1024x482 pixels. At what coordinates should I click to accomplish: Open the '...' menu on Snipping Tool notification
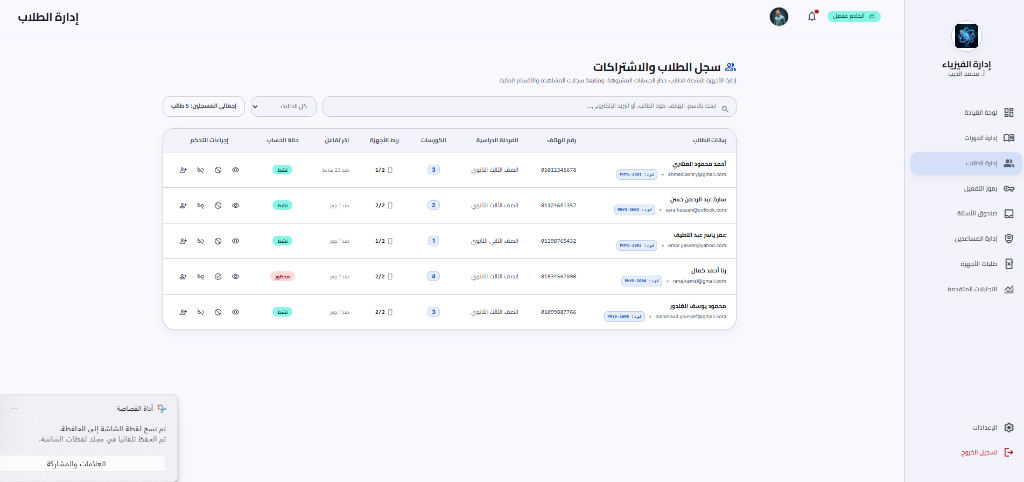[x=14, y=408]
